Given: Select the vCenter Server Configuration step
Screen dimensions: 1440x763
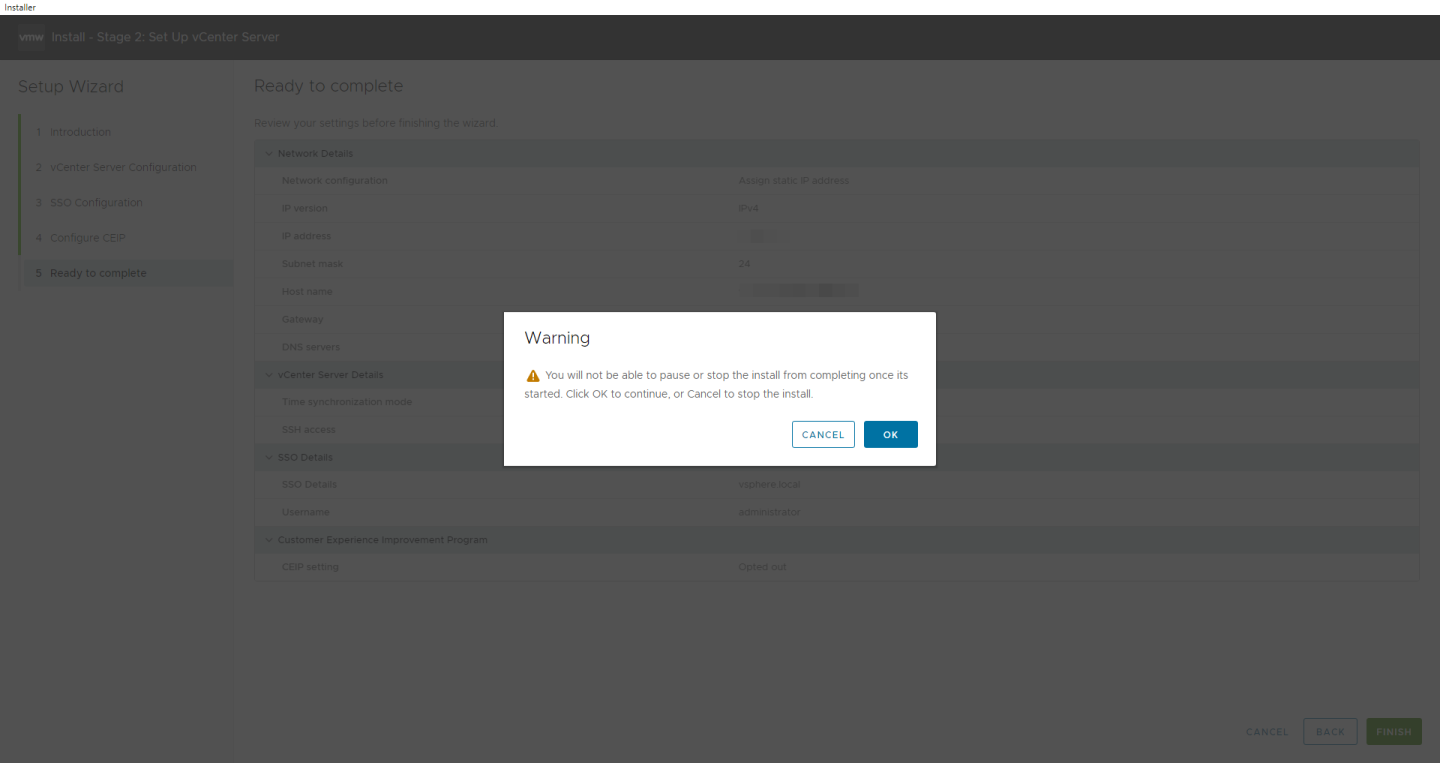Looking at the screenshot, I should click(x=124, y=167).
